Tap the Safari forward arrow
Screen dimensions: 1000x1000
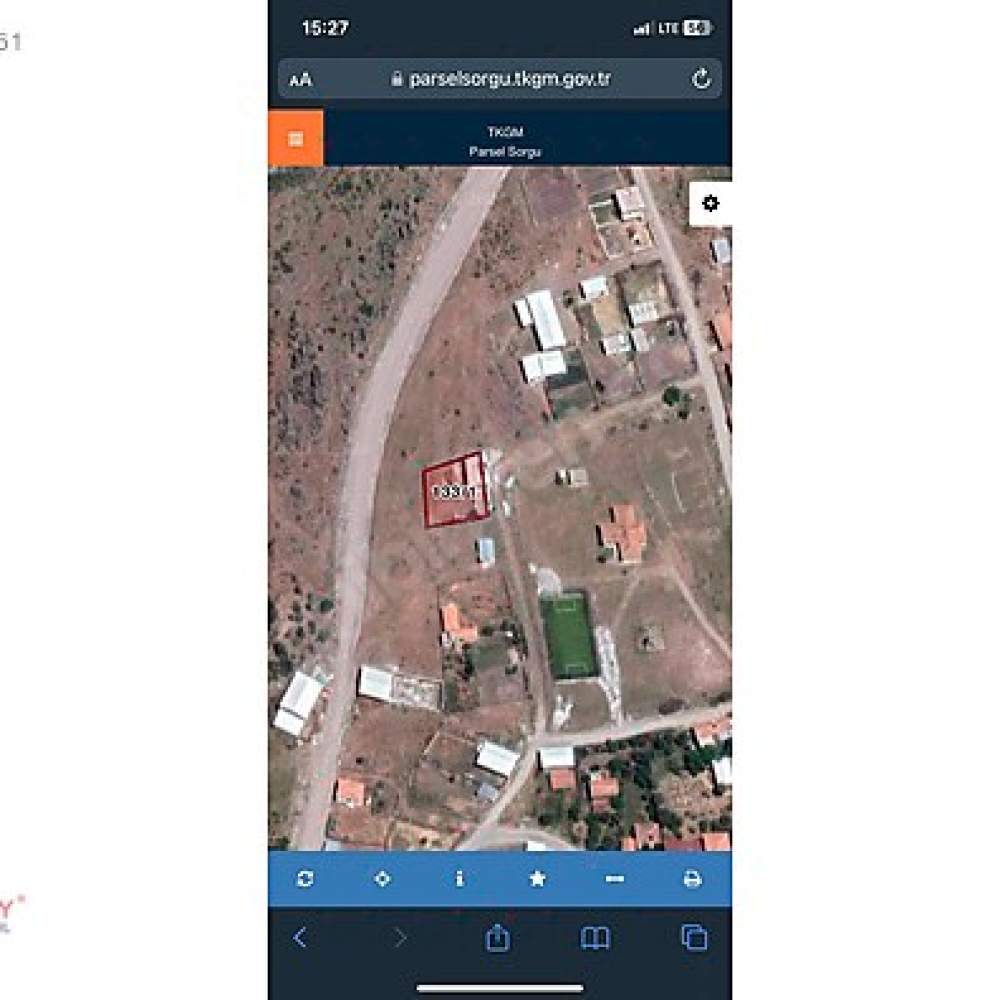400,938
